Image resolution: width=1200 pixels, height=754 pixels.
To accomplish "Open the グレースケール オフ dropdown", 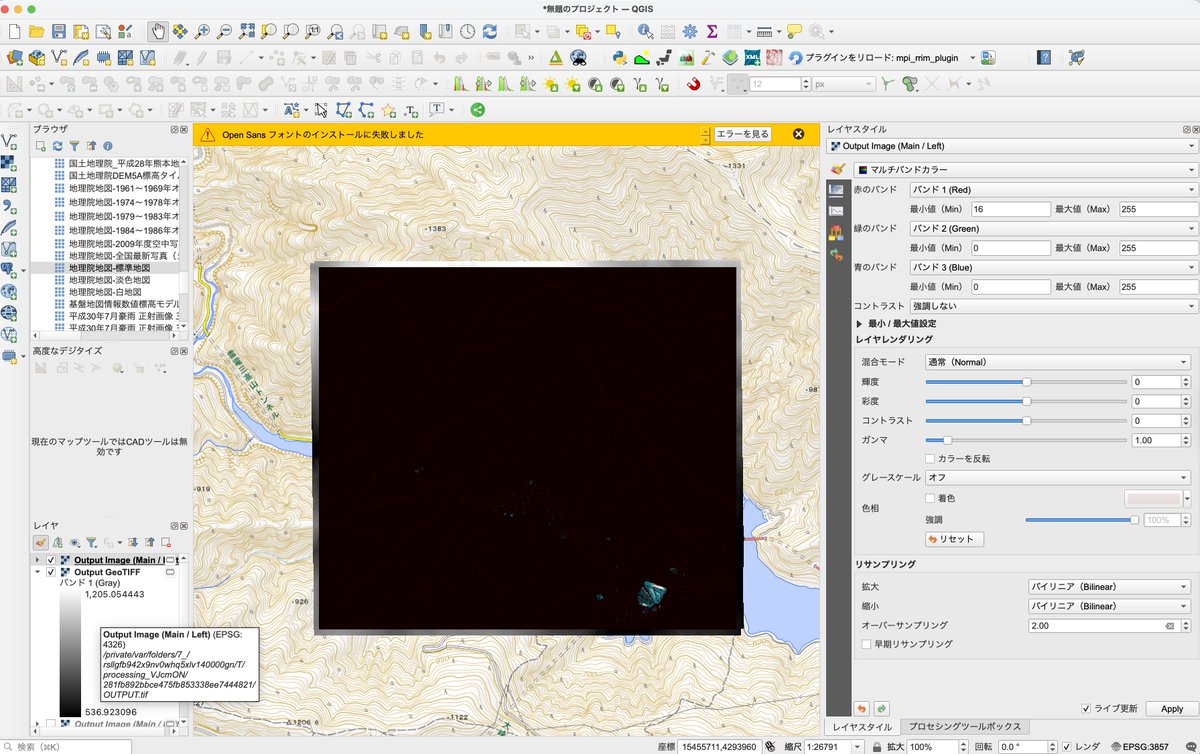I will [1057, 478].
